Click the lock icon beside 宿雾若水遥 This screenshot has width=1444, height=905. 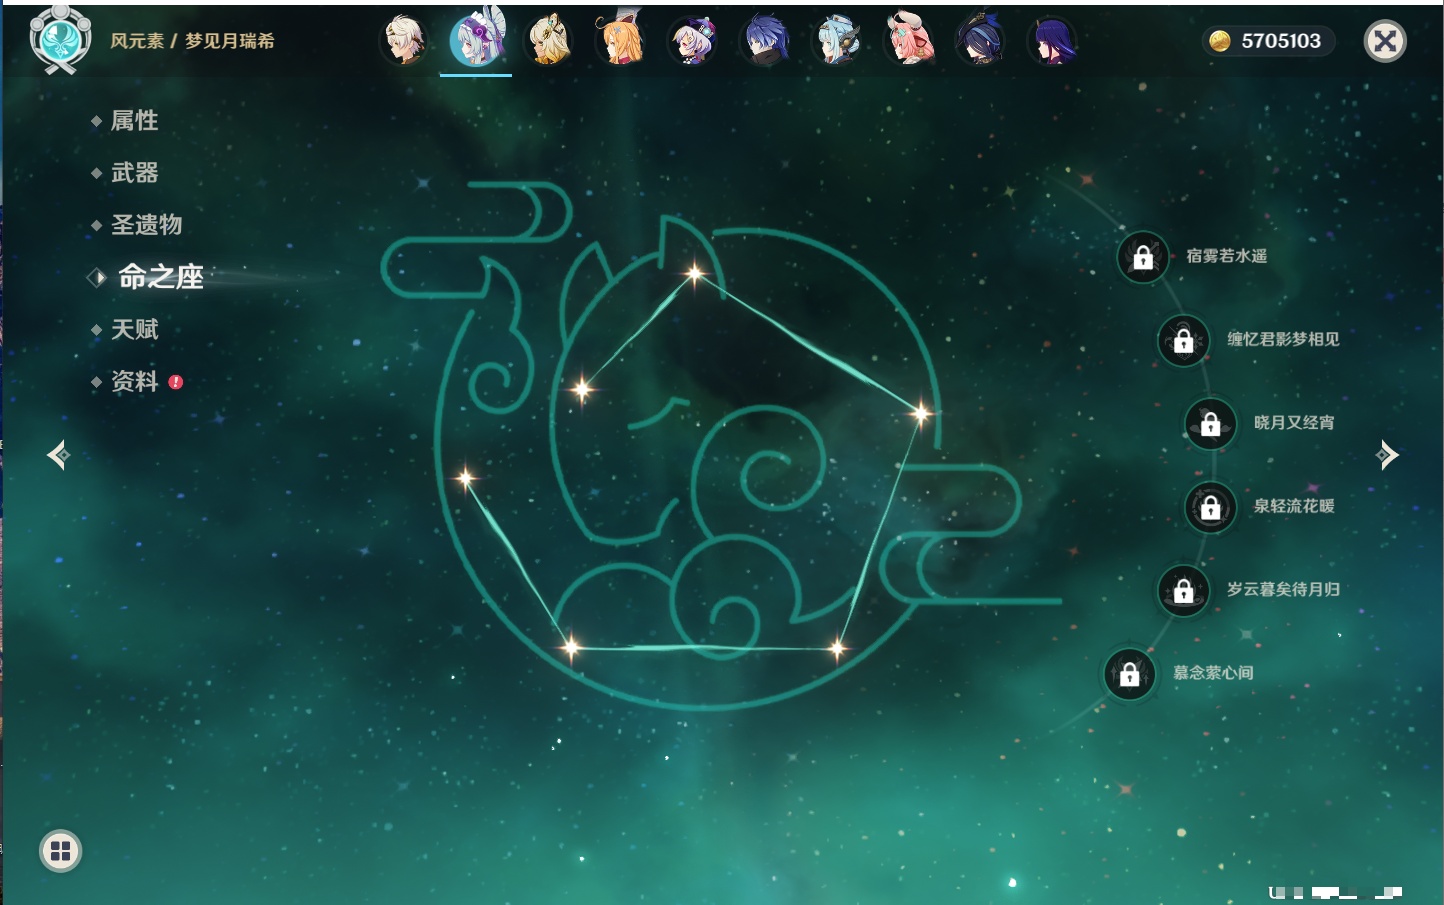click(1143, 257)
